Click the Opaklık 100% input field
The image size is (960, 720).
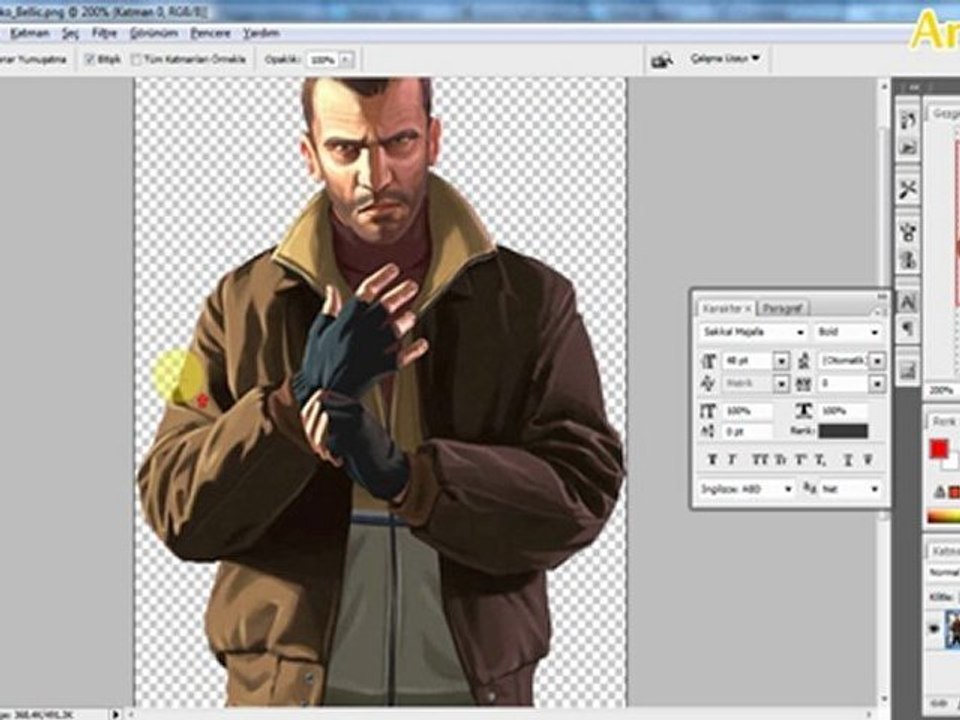pyautogui.click(x=323, y=60)
